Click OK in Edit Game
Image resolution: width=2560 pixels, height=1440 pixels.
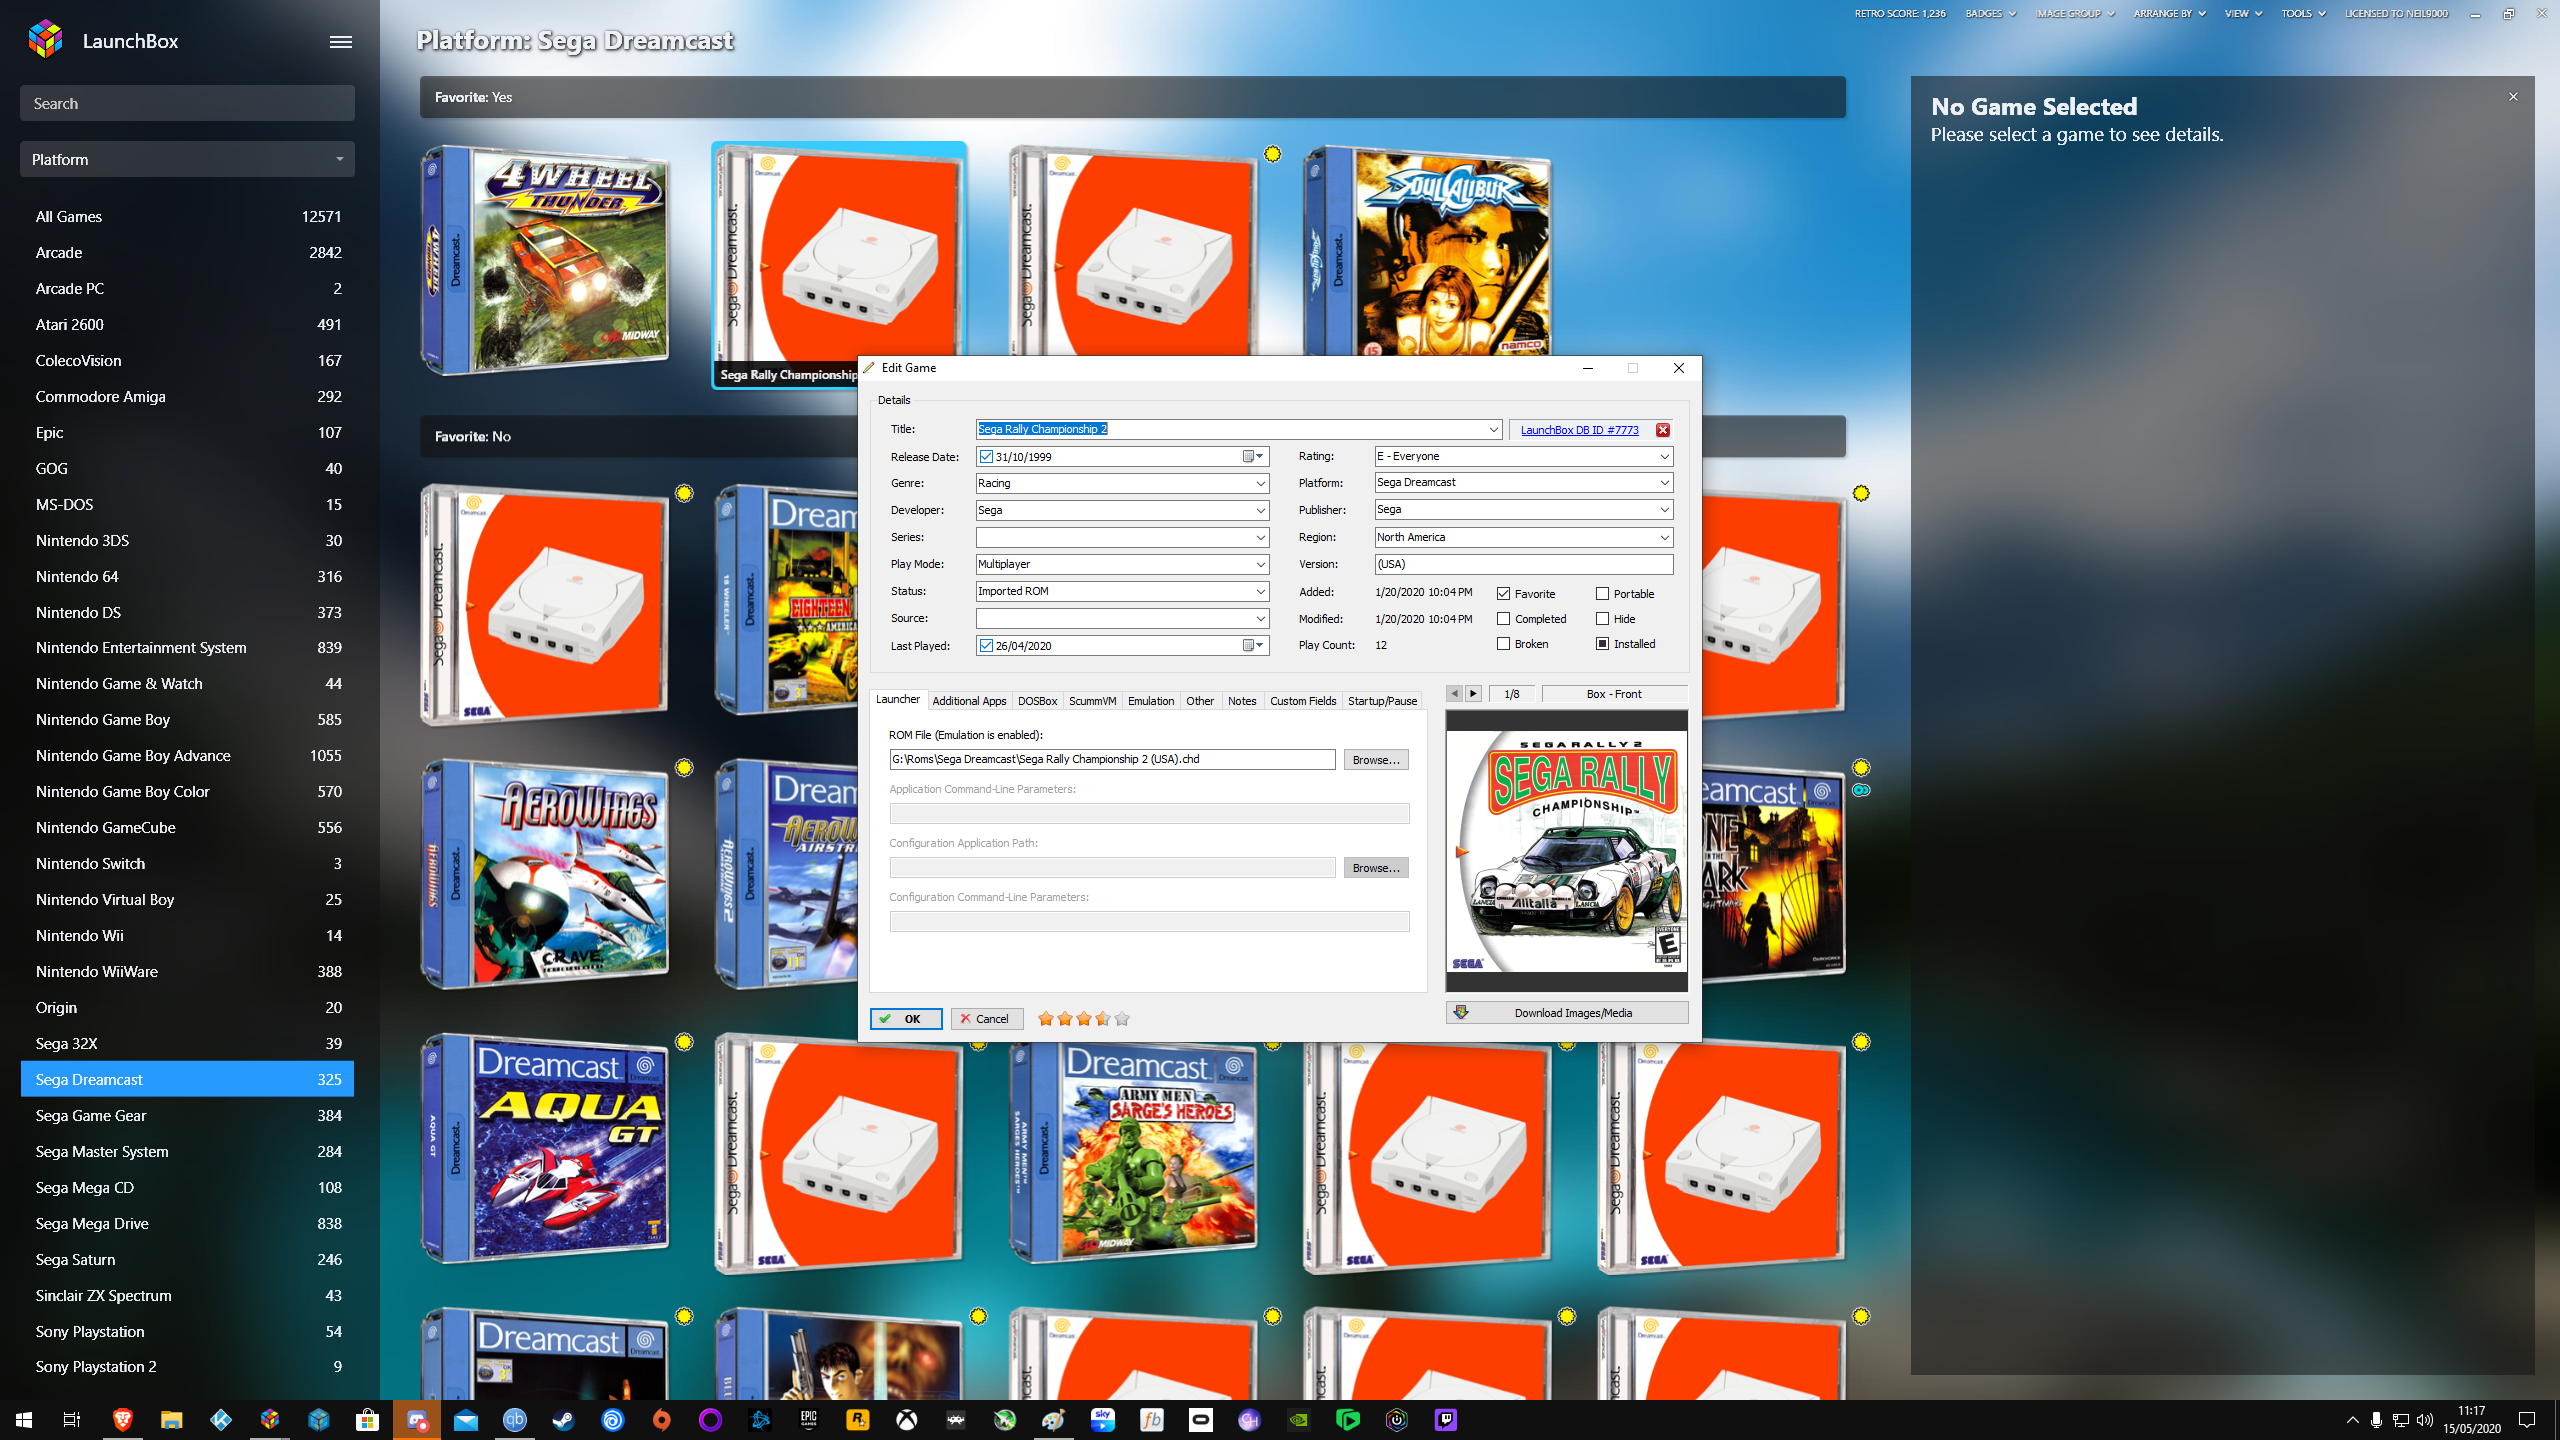906,1019
